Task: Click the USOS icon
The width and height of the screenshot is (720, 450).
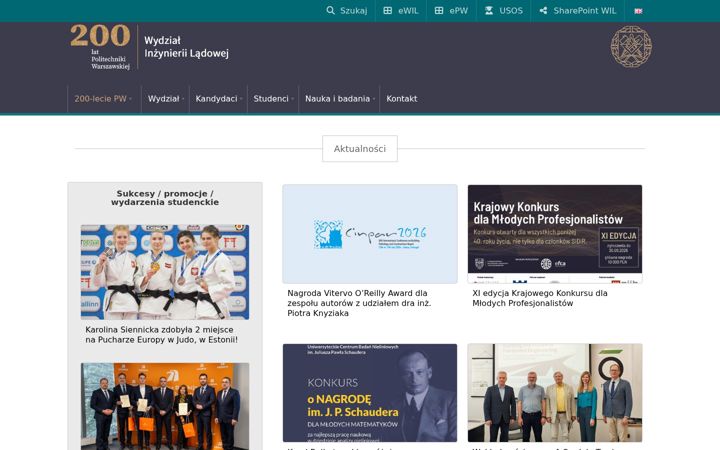Action: click(x=489, y=11)
